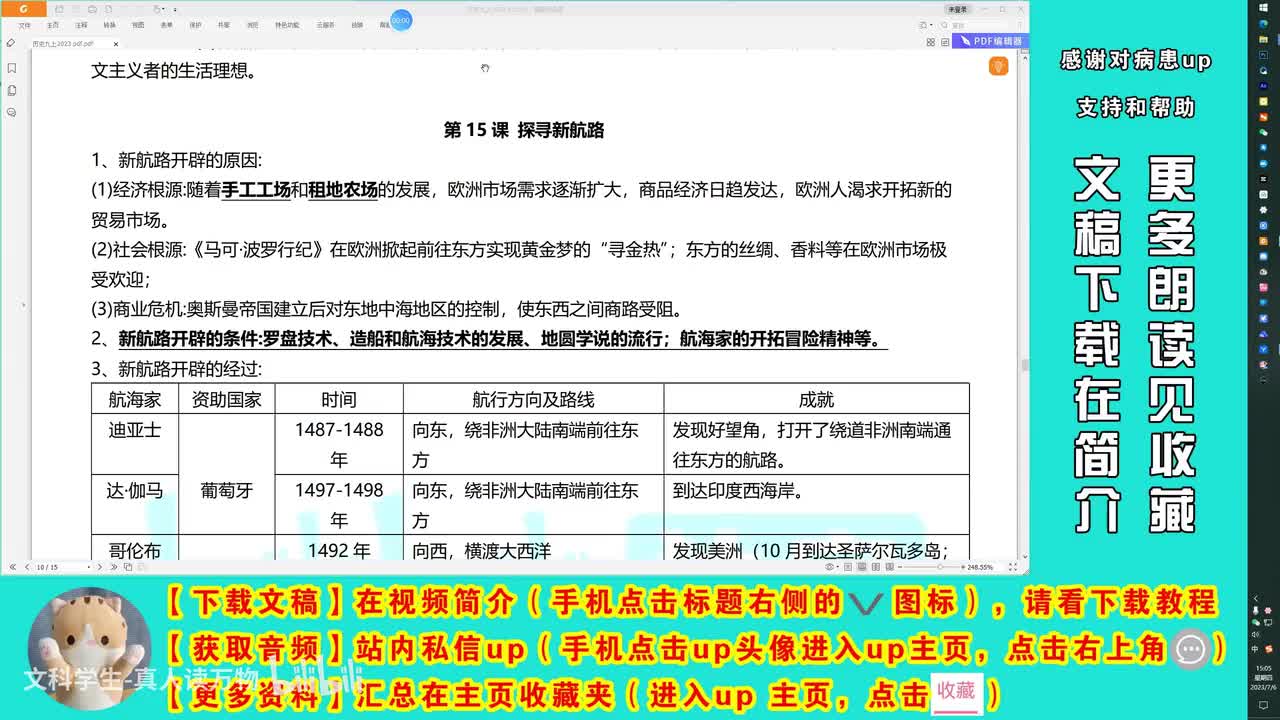Open the bookmarks panel in left sidebar
This screenshot has height=720, width=1280.
pos(11,68)
